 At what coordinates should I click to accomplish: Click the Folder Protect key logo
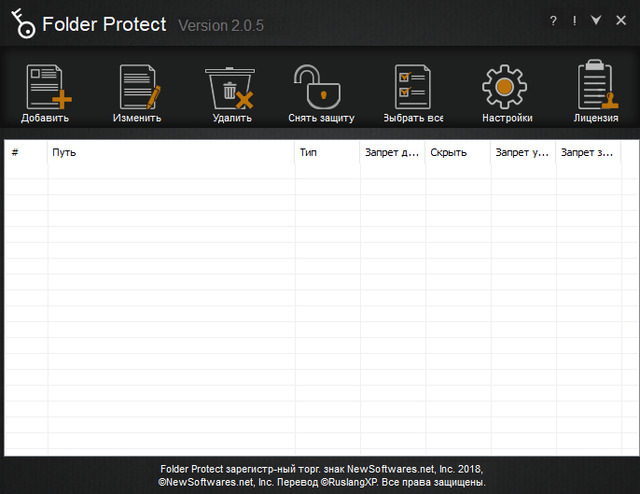pos(19,22)
